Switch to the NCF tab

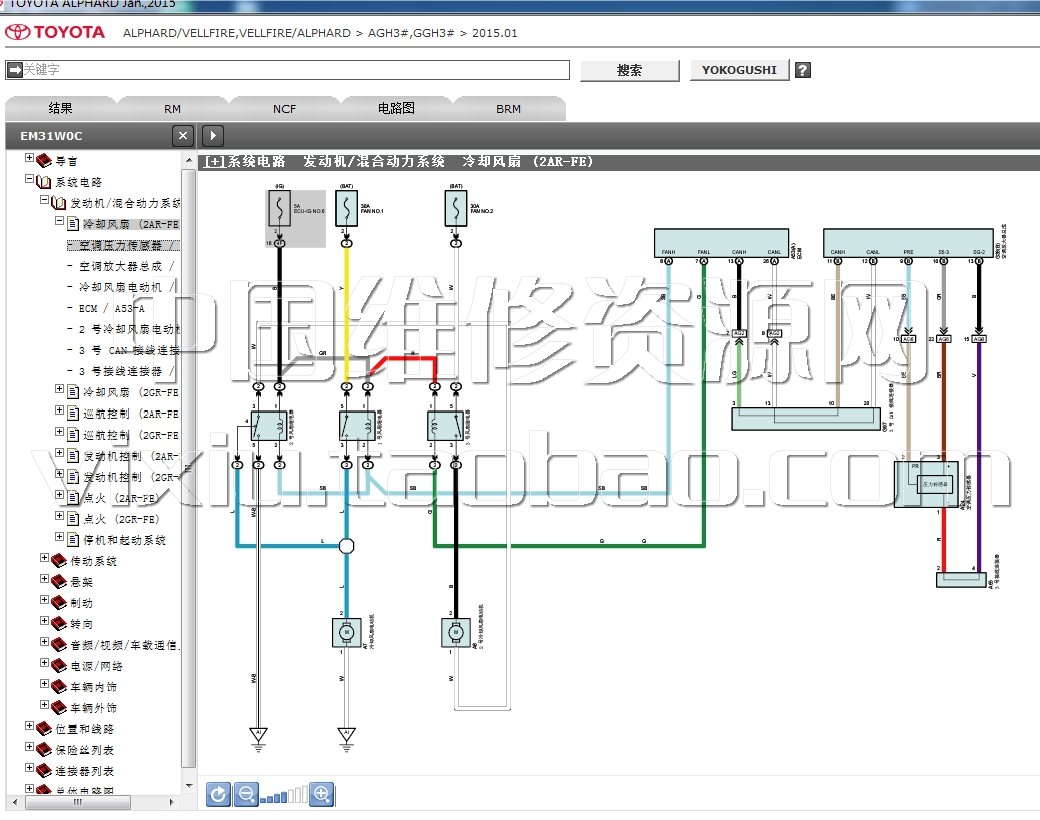(x=285, y=109)
